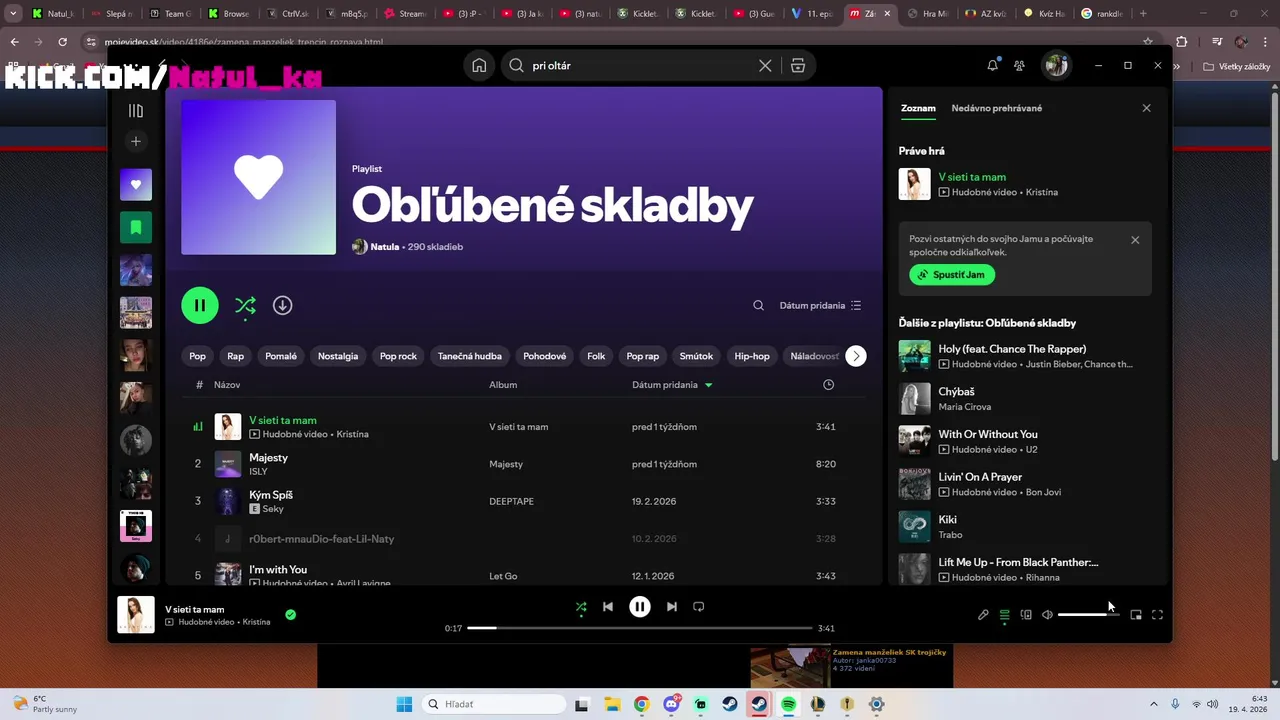Image resolution: width=1280 pixels, height=720 pixels.
Task: Pause the playlist with green button
Action: click(x=200, y=305)
